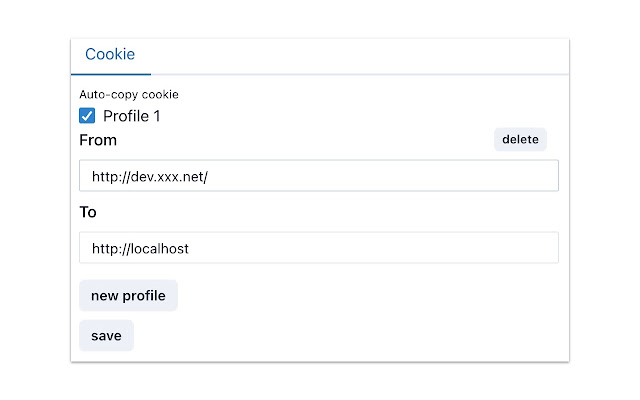
Task: Switch to the Cookie tab
Action: pos(110,55)
